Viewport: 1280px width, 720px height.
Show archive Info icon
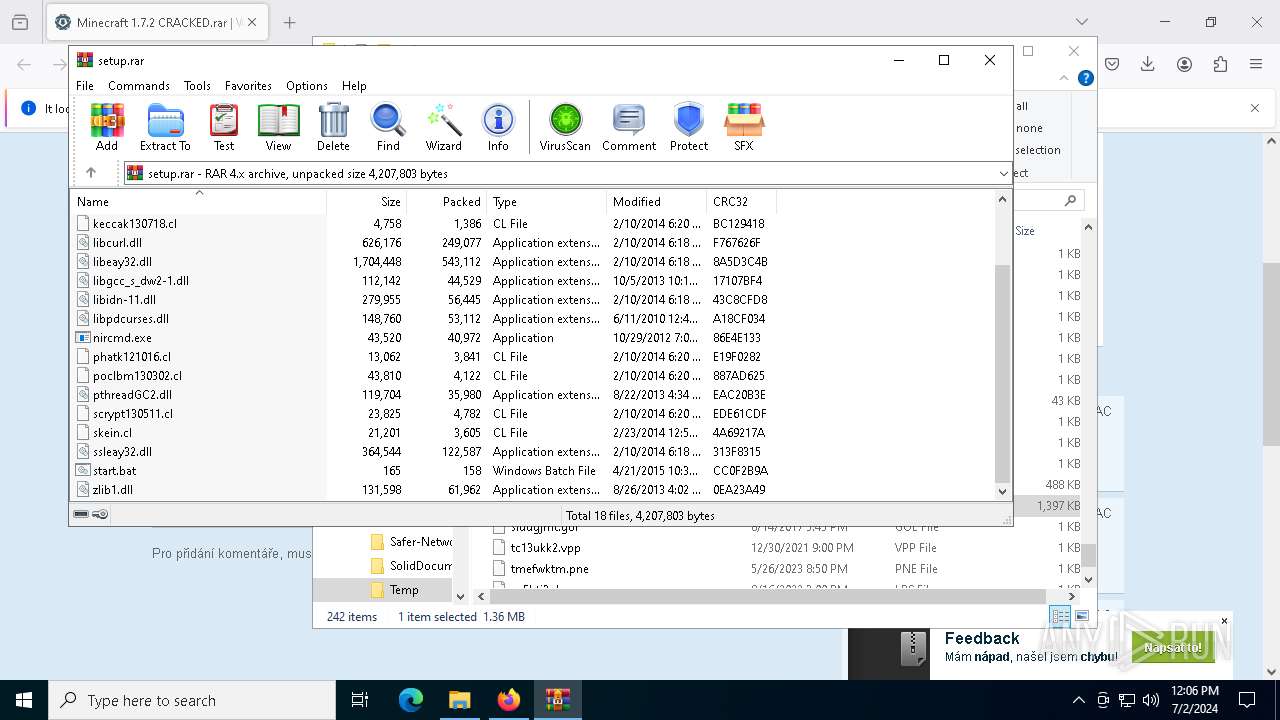tap(498, 127)
